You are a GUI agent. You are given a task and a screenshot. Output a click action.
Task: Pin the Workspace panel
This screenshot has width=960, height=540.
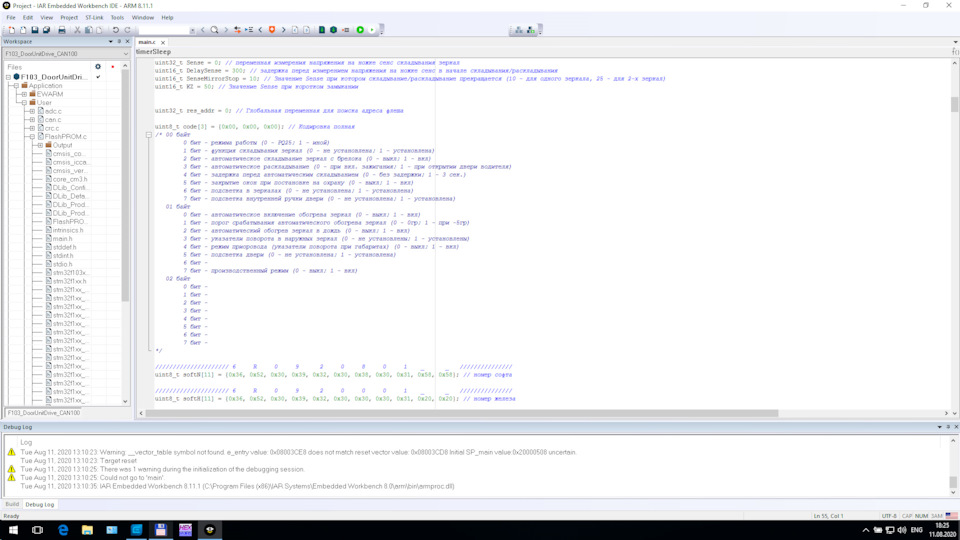[x=119, y=42]
